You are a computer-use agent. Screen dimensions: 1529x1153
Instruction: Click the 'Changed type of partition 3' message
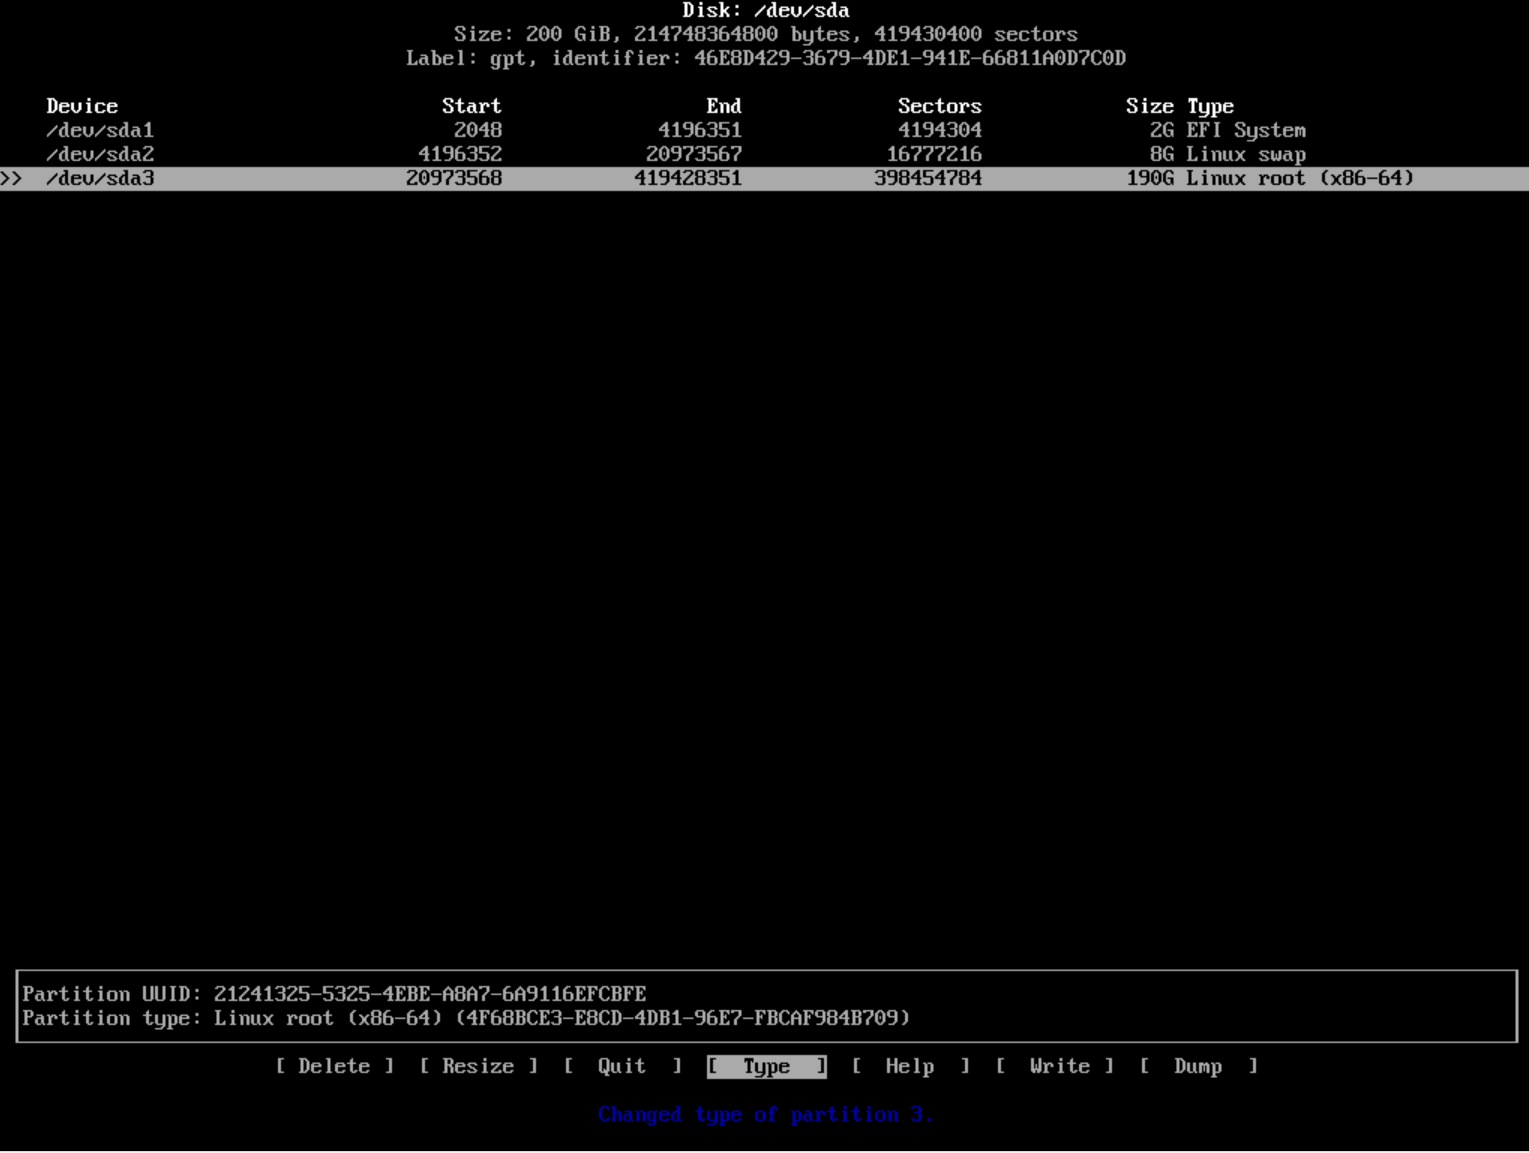pos(765,1114)
